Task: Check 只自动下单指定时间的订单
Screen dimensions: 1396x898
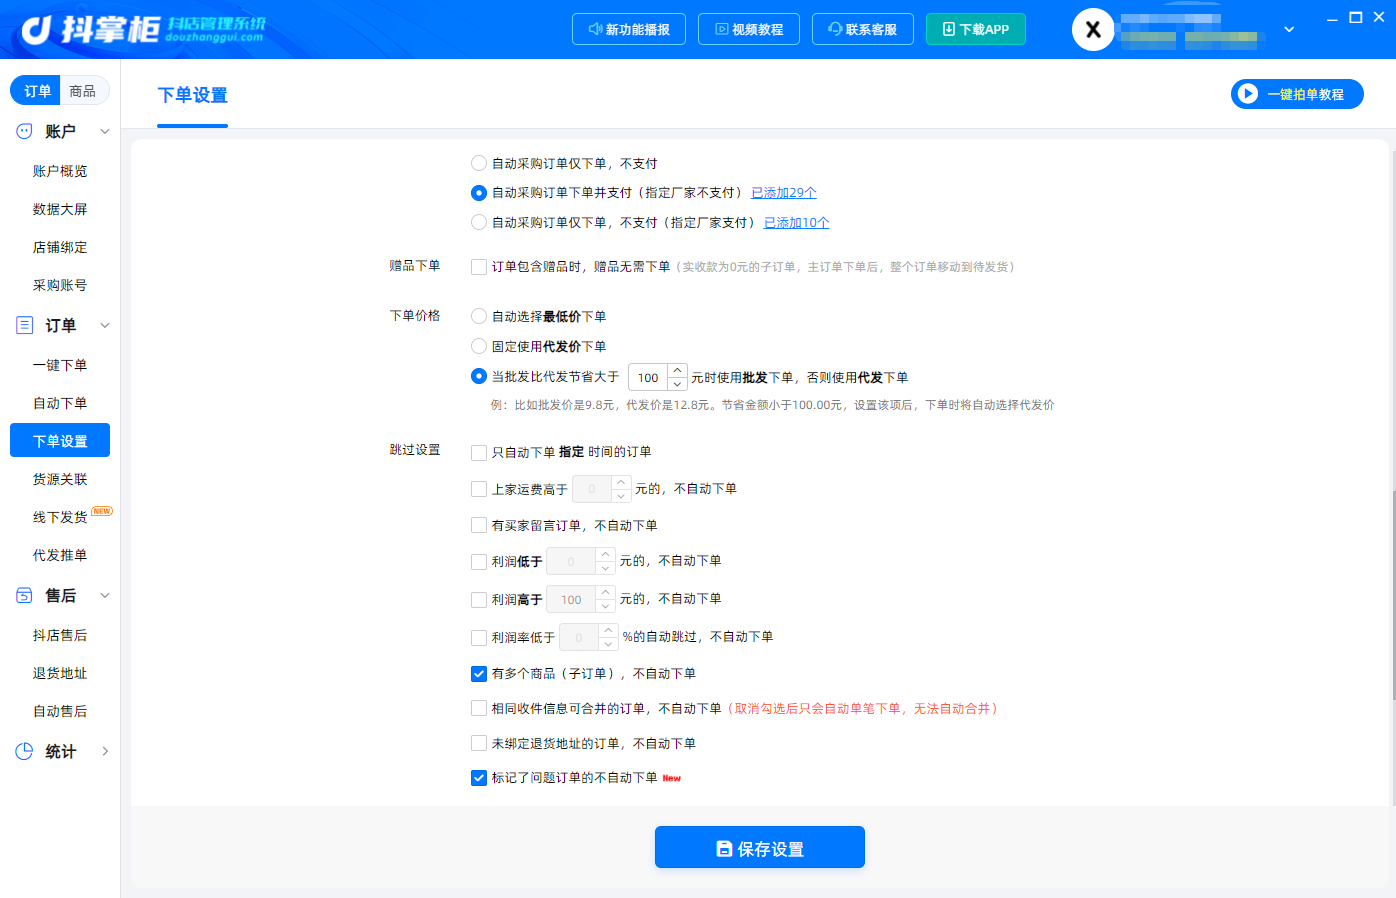Action: pos(479,452)
